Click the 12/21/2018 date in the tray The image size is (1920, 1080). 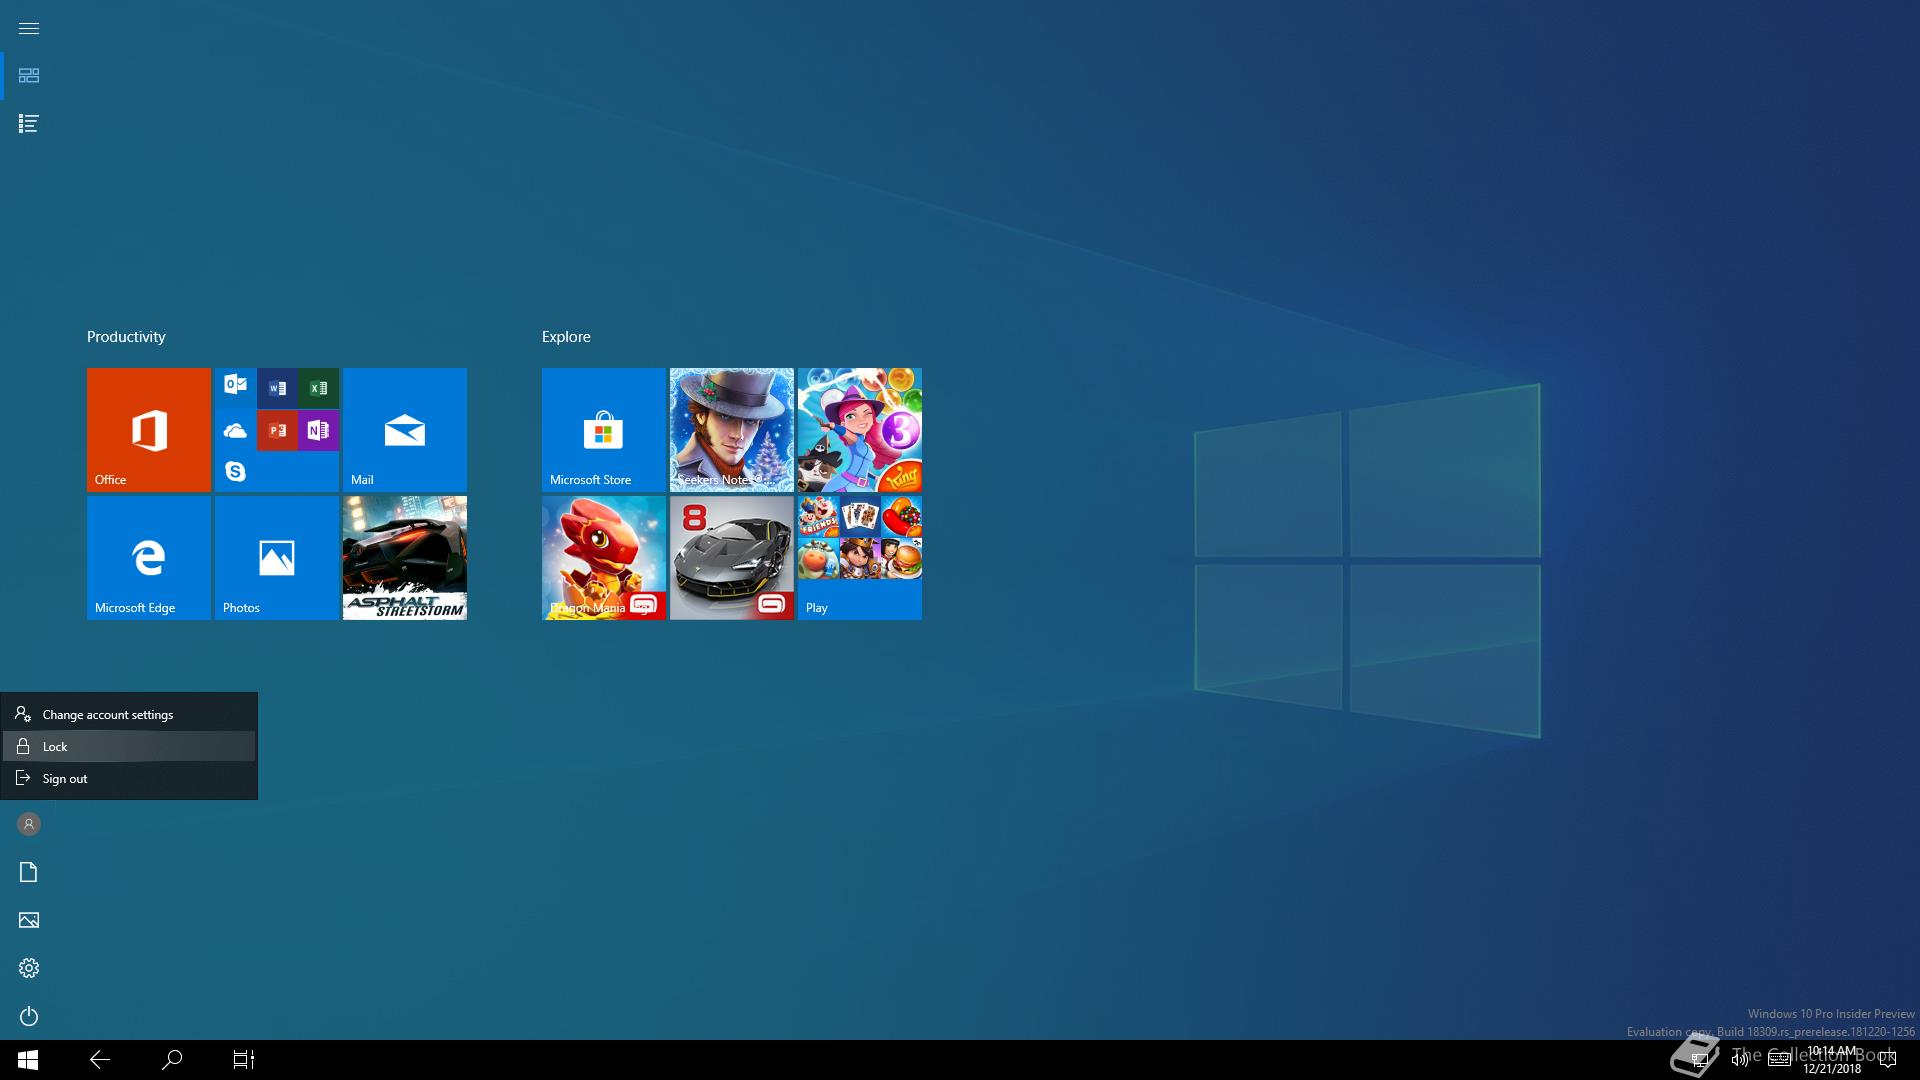click(1832, 1069)
